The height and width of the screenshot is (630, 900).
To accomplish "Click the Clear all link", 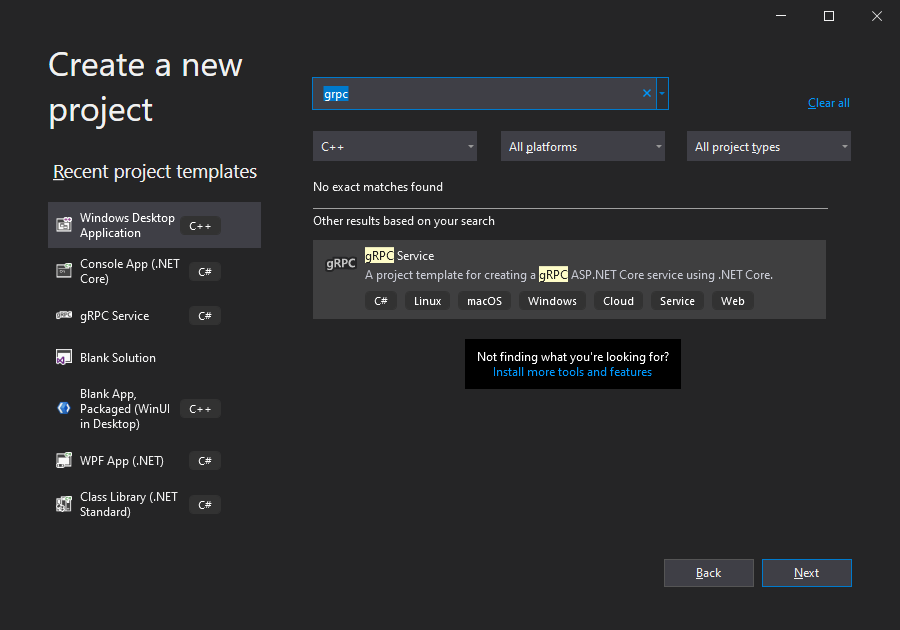I will point(828,103).
